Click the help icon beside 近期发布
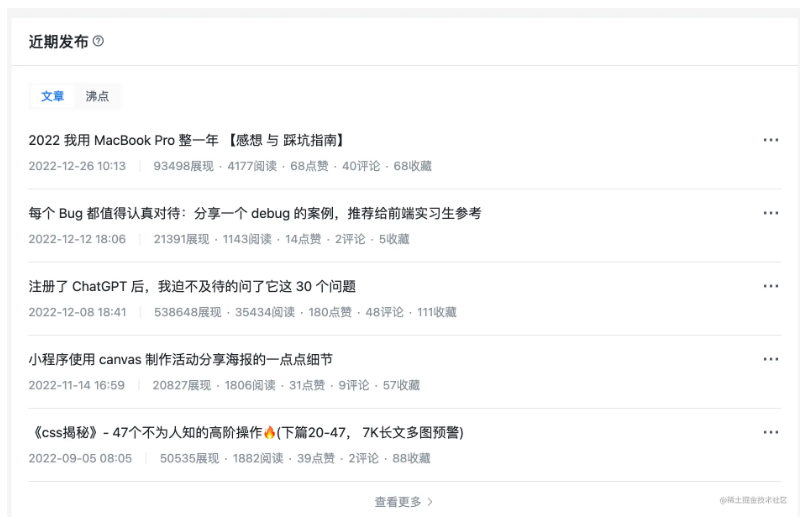The image size is (806, 525). point(98,41)
